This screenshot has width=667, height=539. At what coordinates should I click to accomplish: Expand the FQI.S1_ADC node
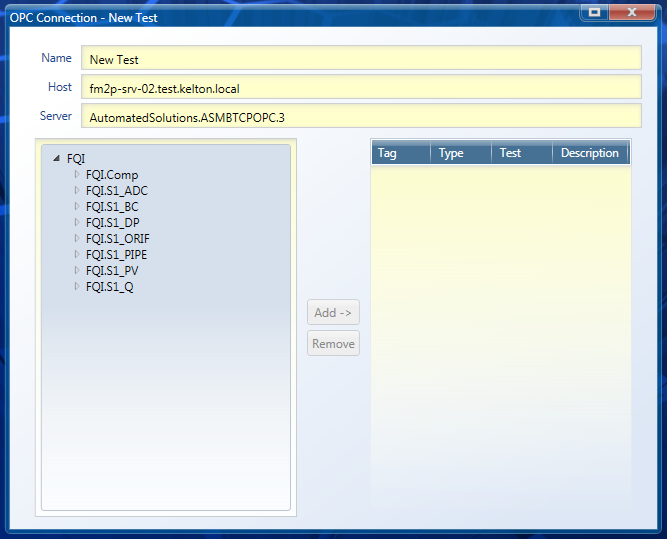click(77, 190)
